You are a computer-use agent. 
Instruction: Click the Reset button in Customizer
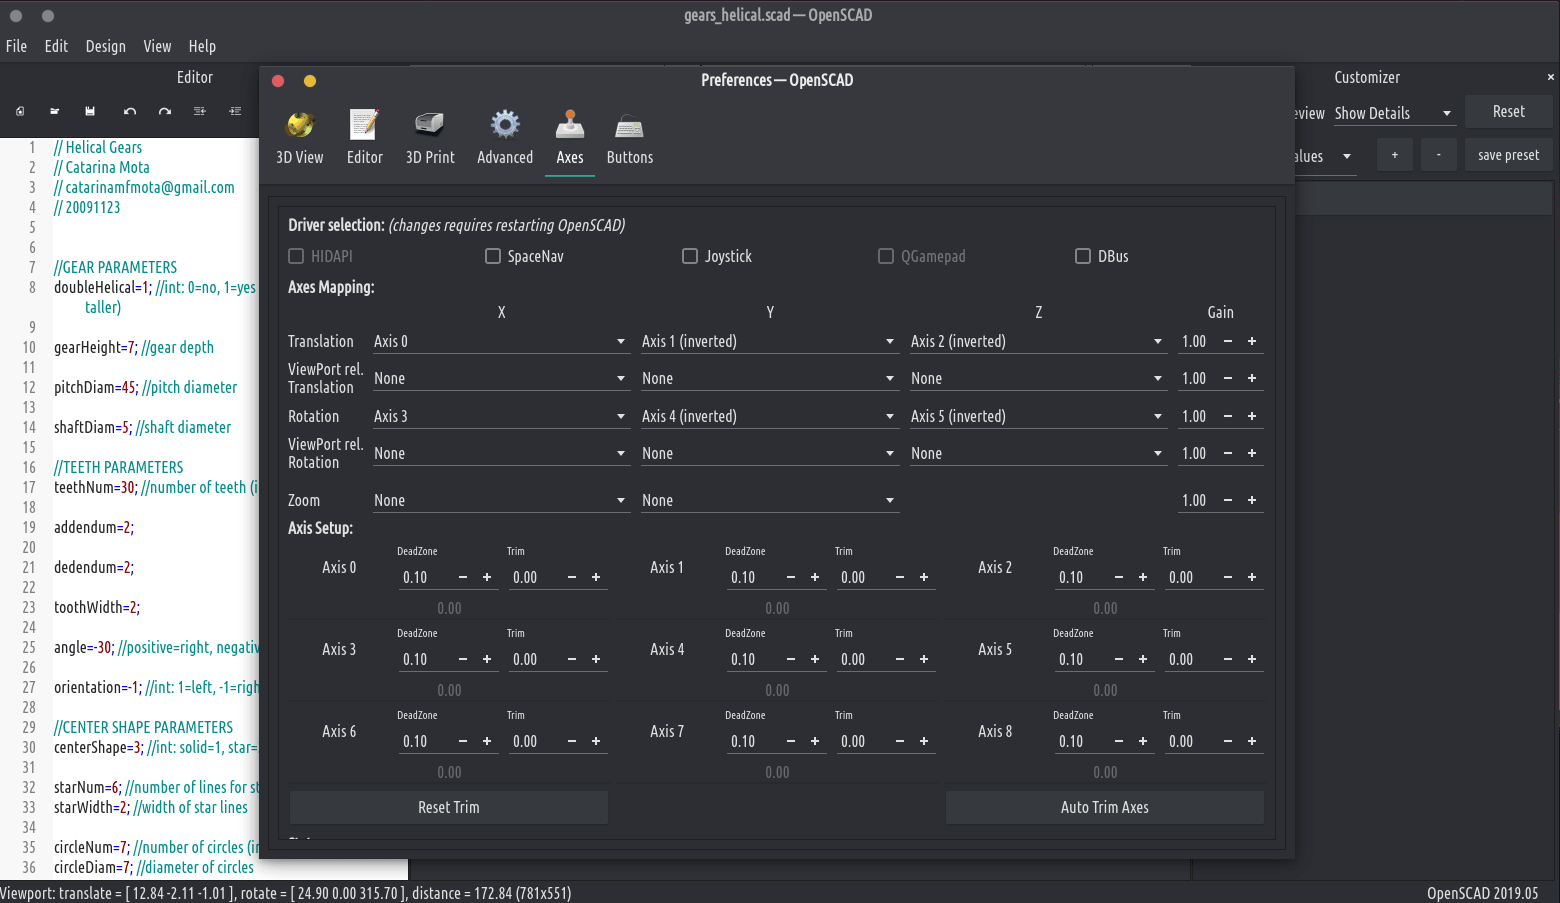1509,112
